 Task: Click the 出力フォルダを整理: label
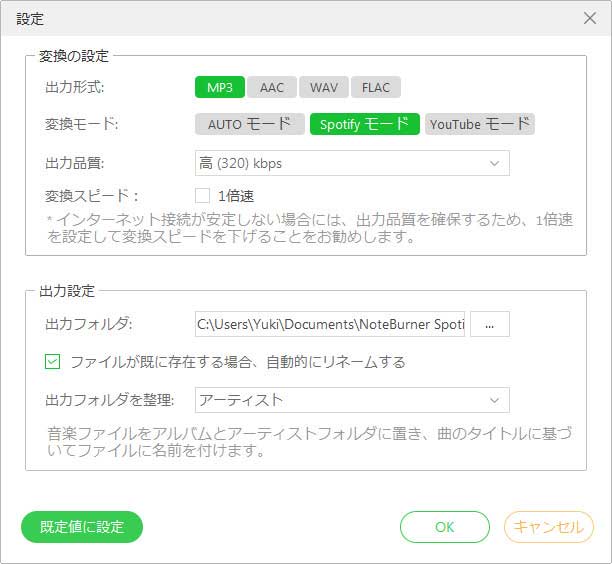pyautogui.click(x=110, y=400)
